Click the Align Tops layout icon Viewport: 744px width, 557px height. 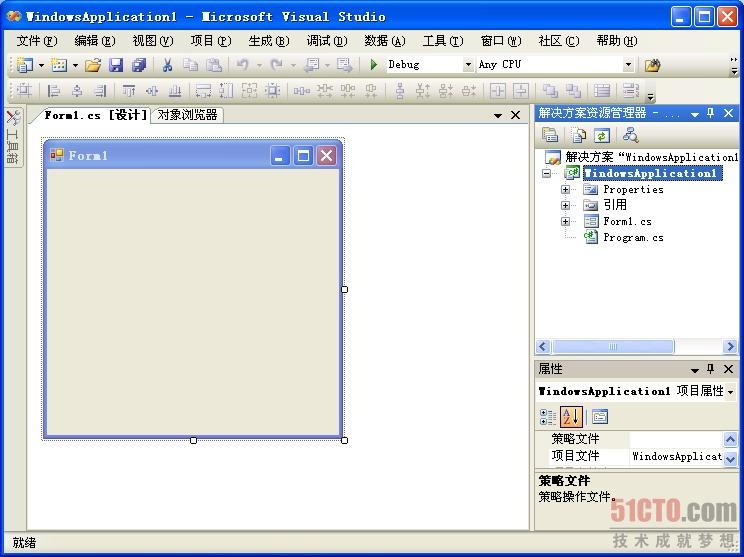[129, 90]
